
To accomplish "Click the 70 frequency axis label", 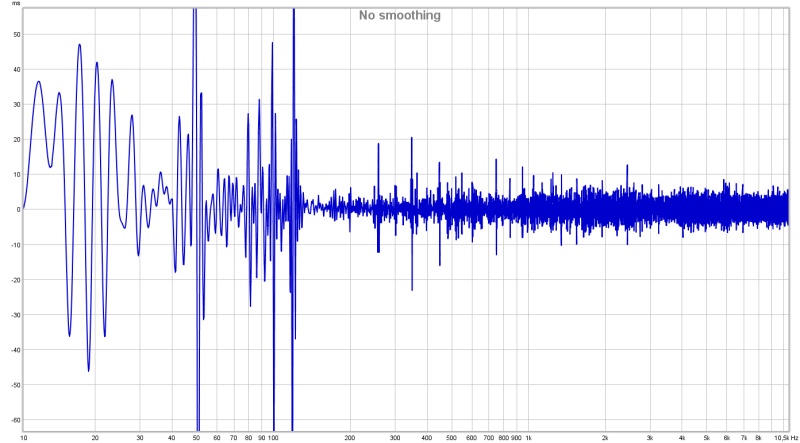I will [x=234, y=438].
